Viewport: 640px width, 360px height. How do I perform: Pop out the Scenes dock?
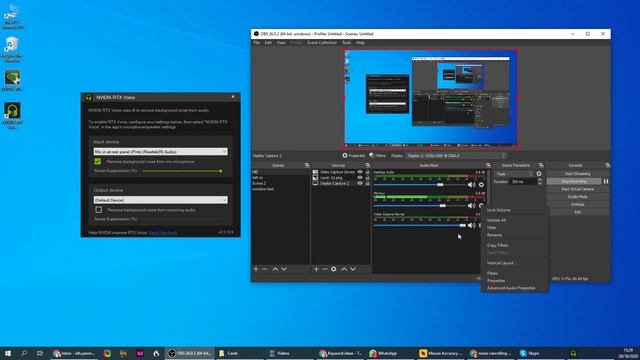pyautogui.click(x=307, y=165)
